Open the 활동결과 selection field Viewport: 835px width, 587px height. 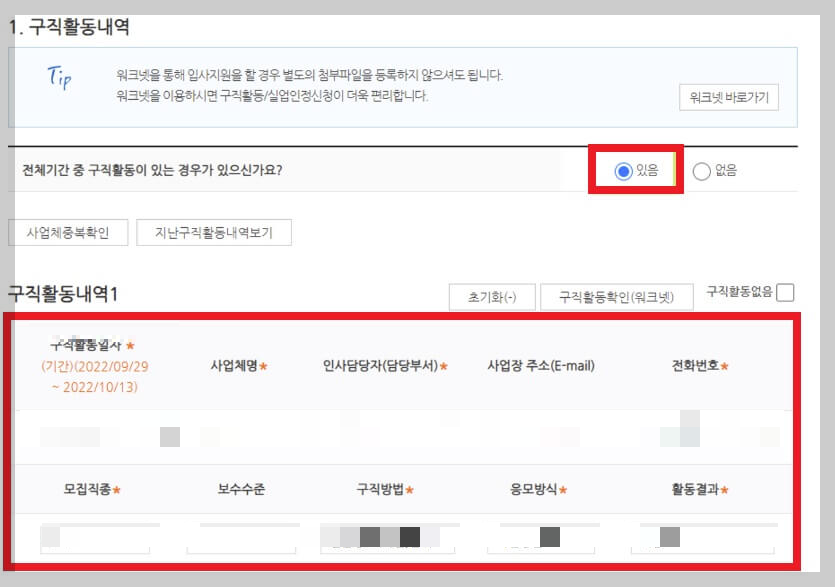coord(703,538)
